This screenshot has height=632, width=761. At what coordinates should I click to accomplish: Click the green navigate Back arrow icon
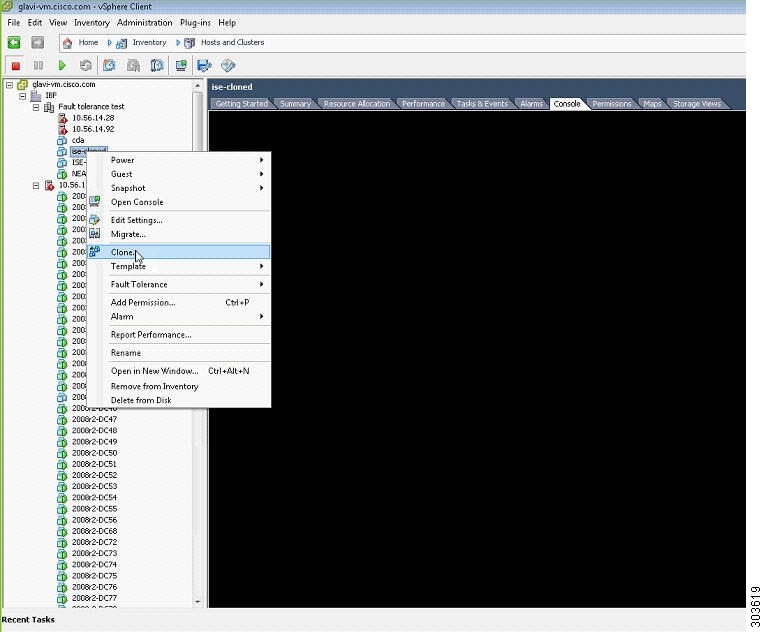14,43
